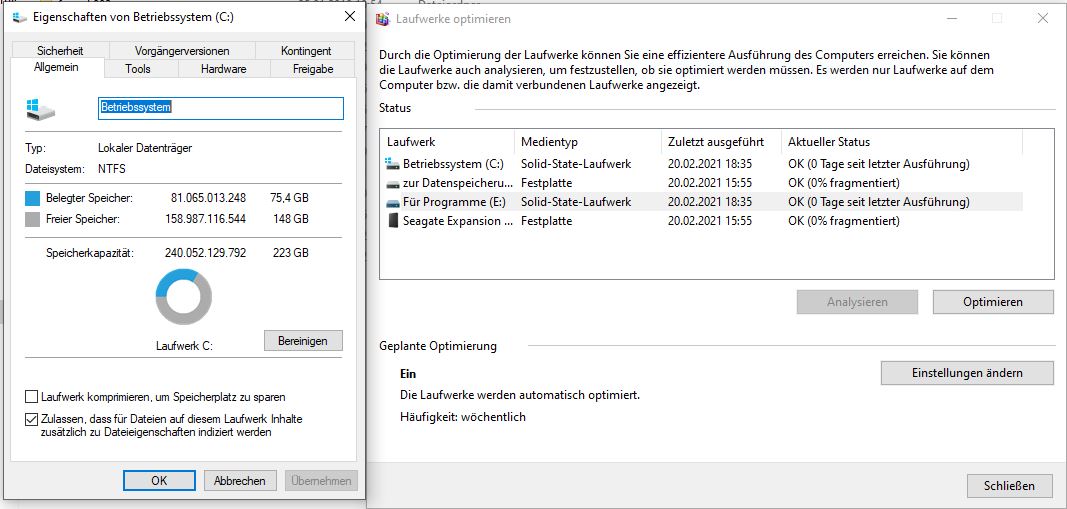Image resolution: width=1067 pixels, height=509 pixels.
Task: Confirm with the OK button
Action: pos(159,480)
